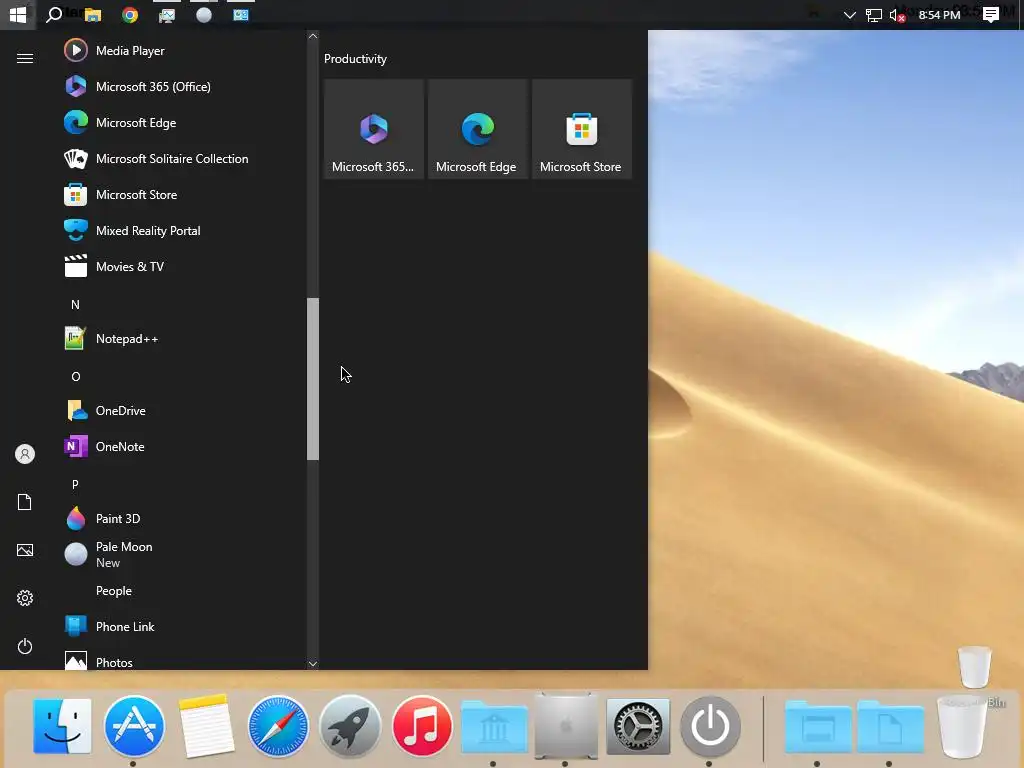Open Settings gear in Start sidebar
This screenshot has height=768, width=1024.
pos(25,598)
